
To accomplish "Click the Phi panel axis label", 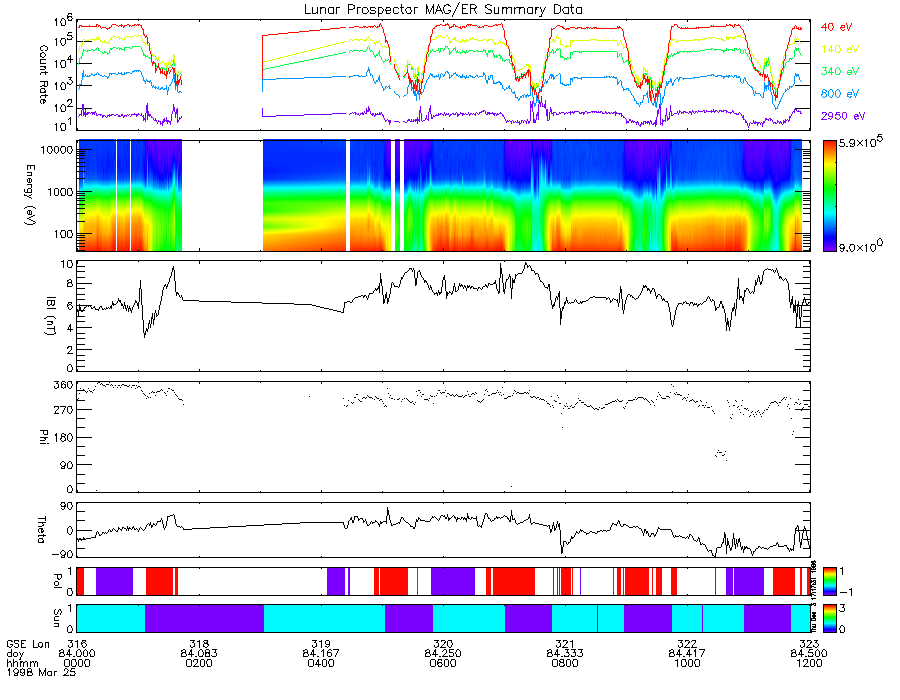I will pos(43,435).
